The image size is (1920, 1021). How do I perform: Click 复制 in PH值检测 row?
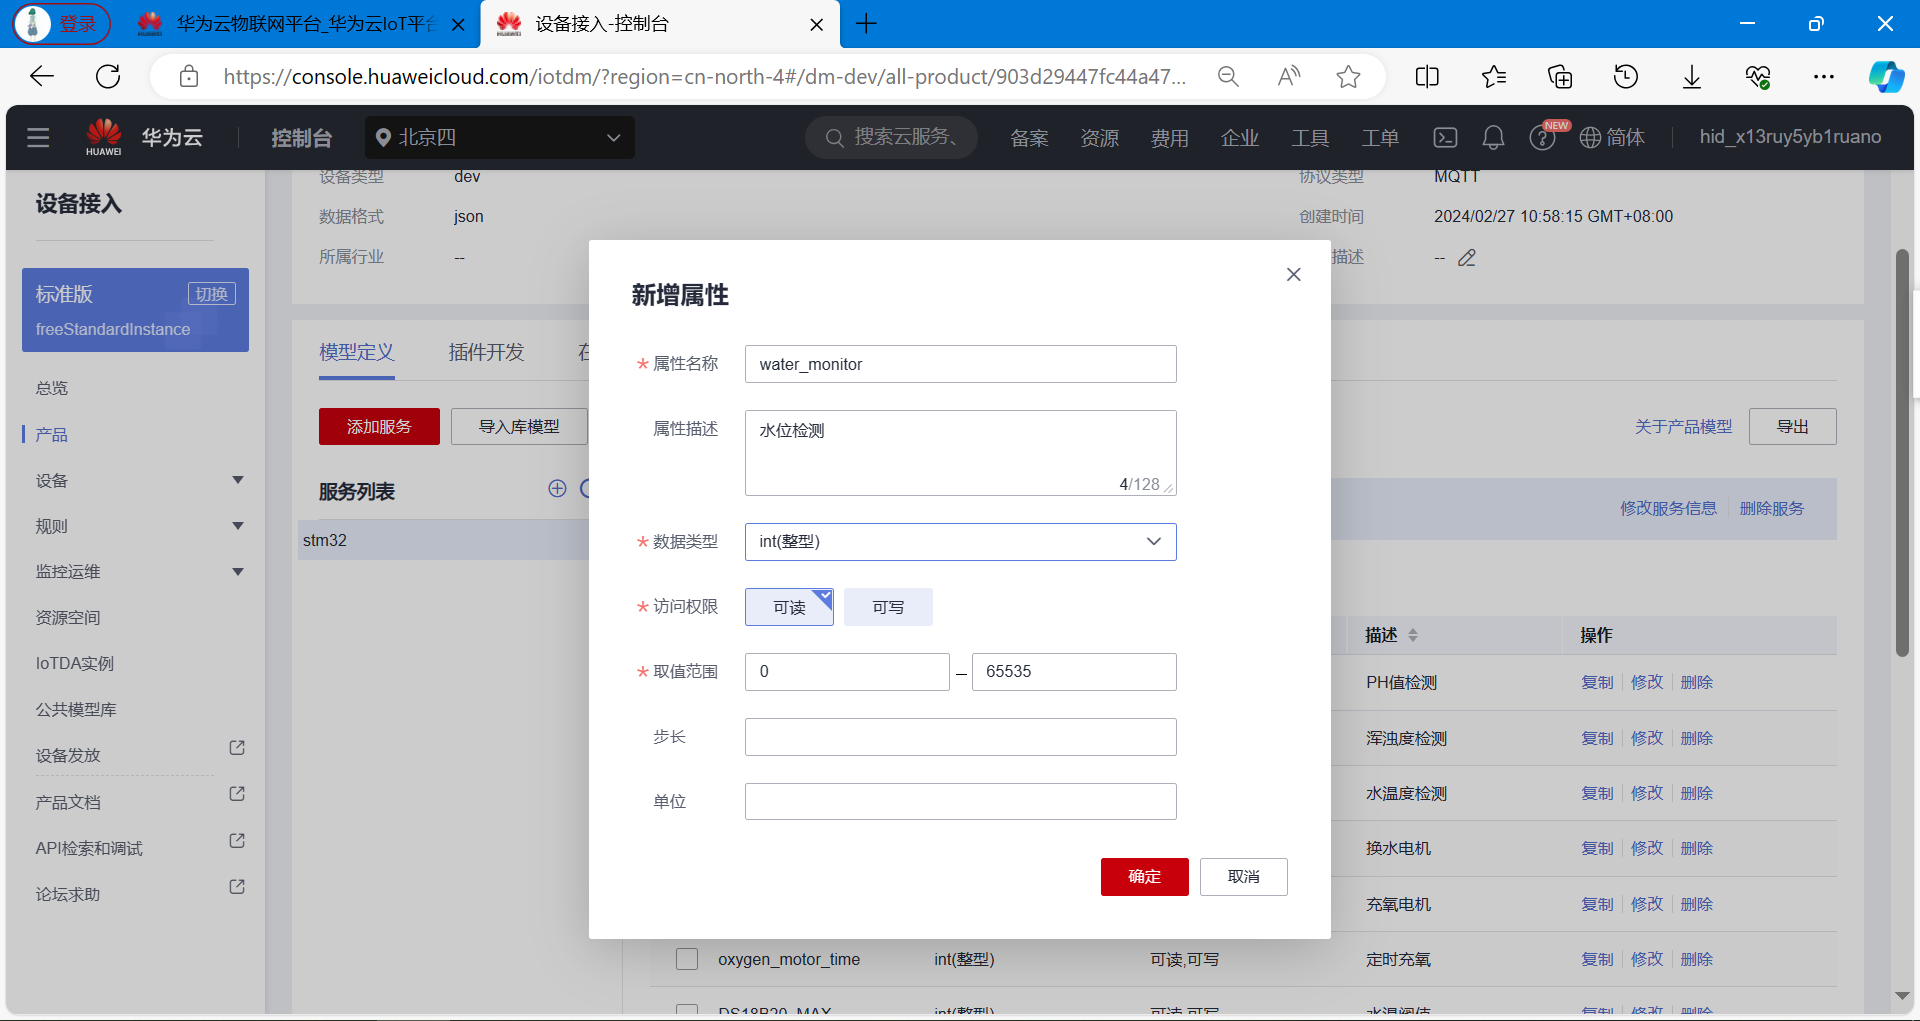(x=1597, y=682)
